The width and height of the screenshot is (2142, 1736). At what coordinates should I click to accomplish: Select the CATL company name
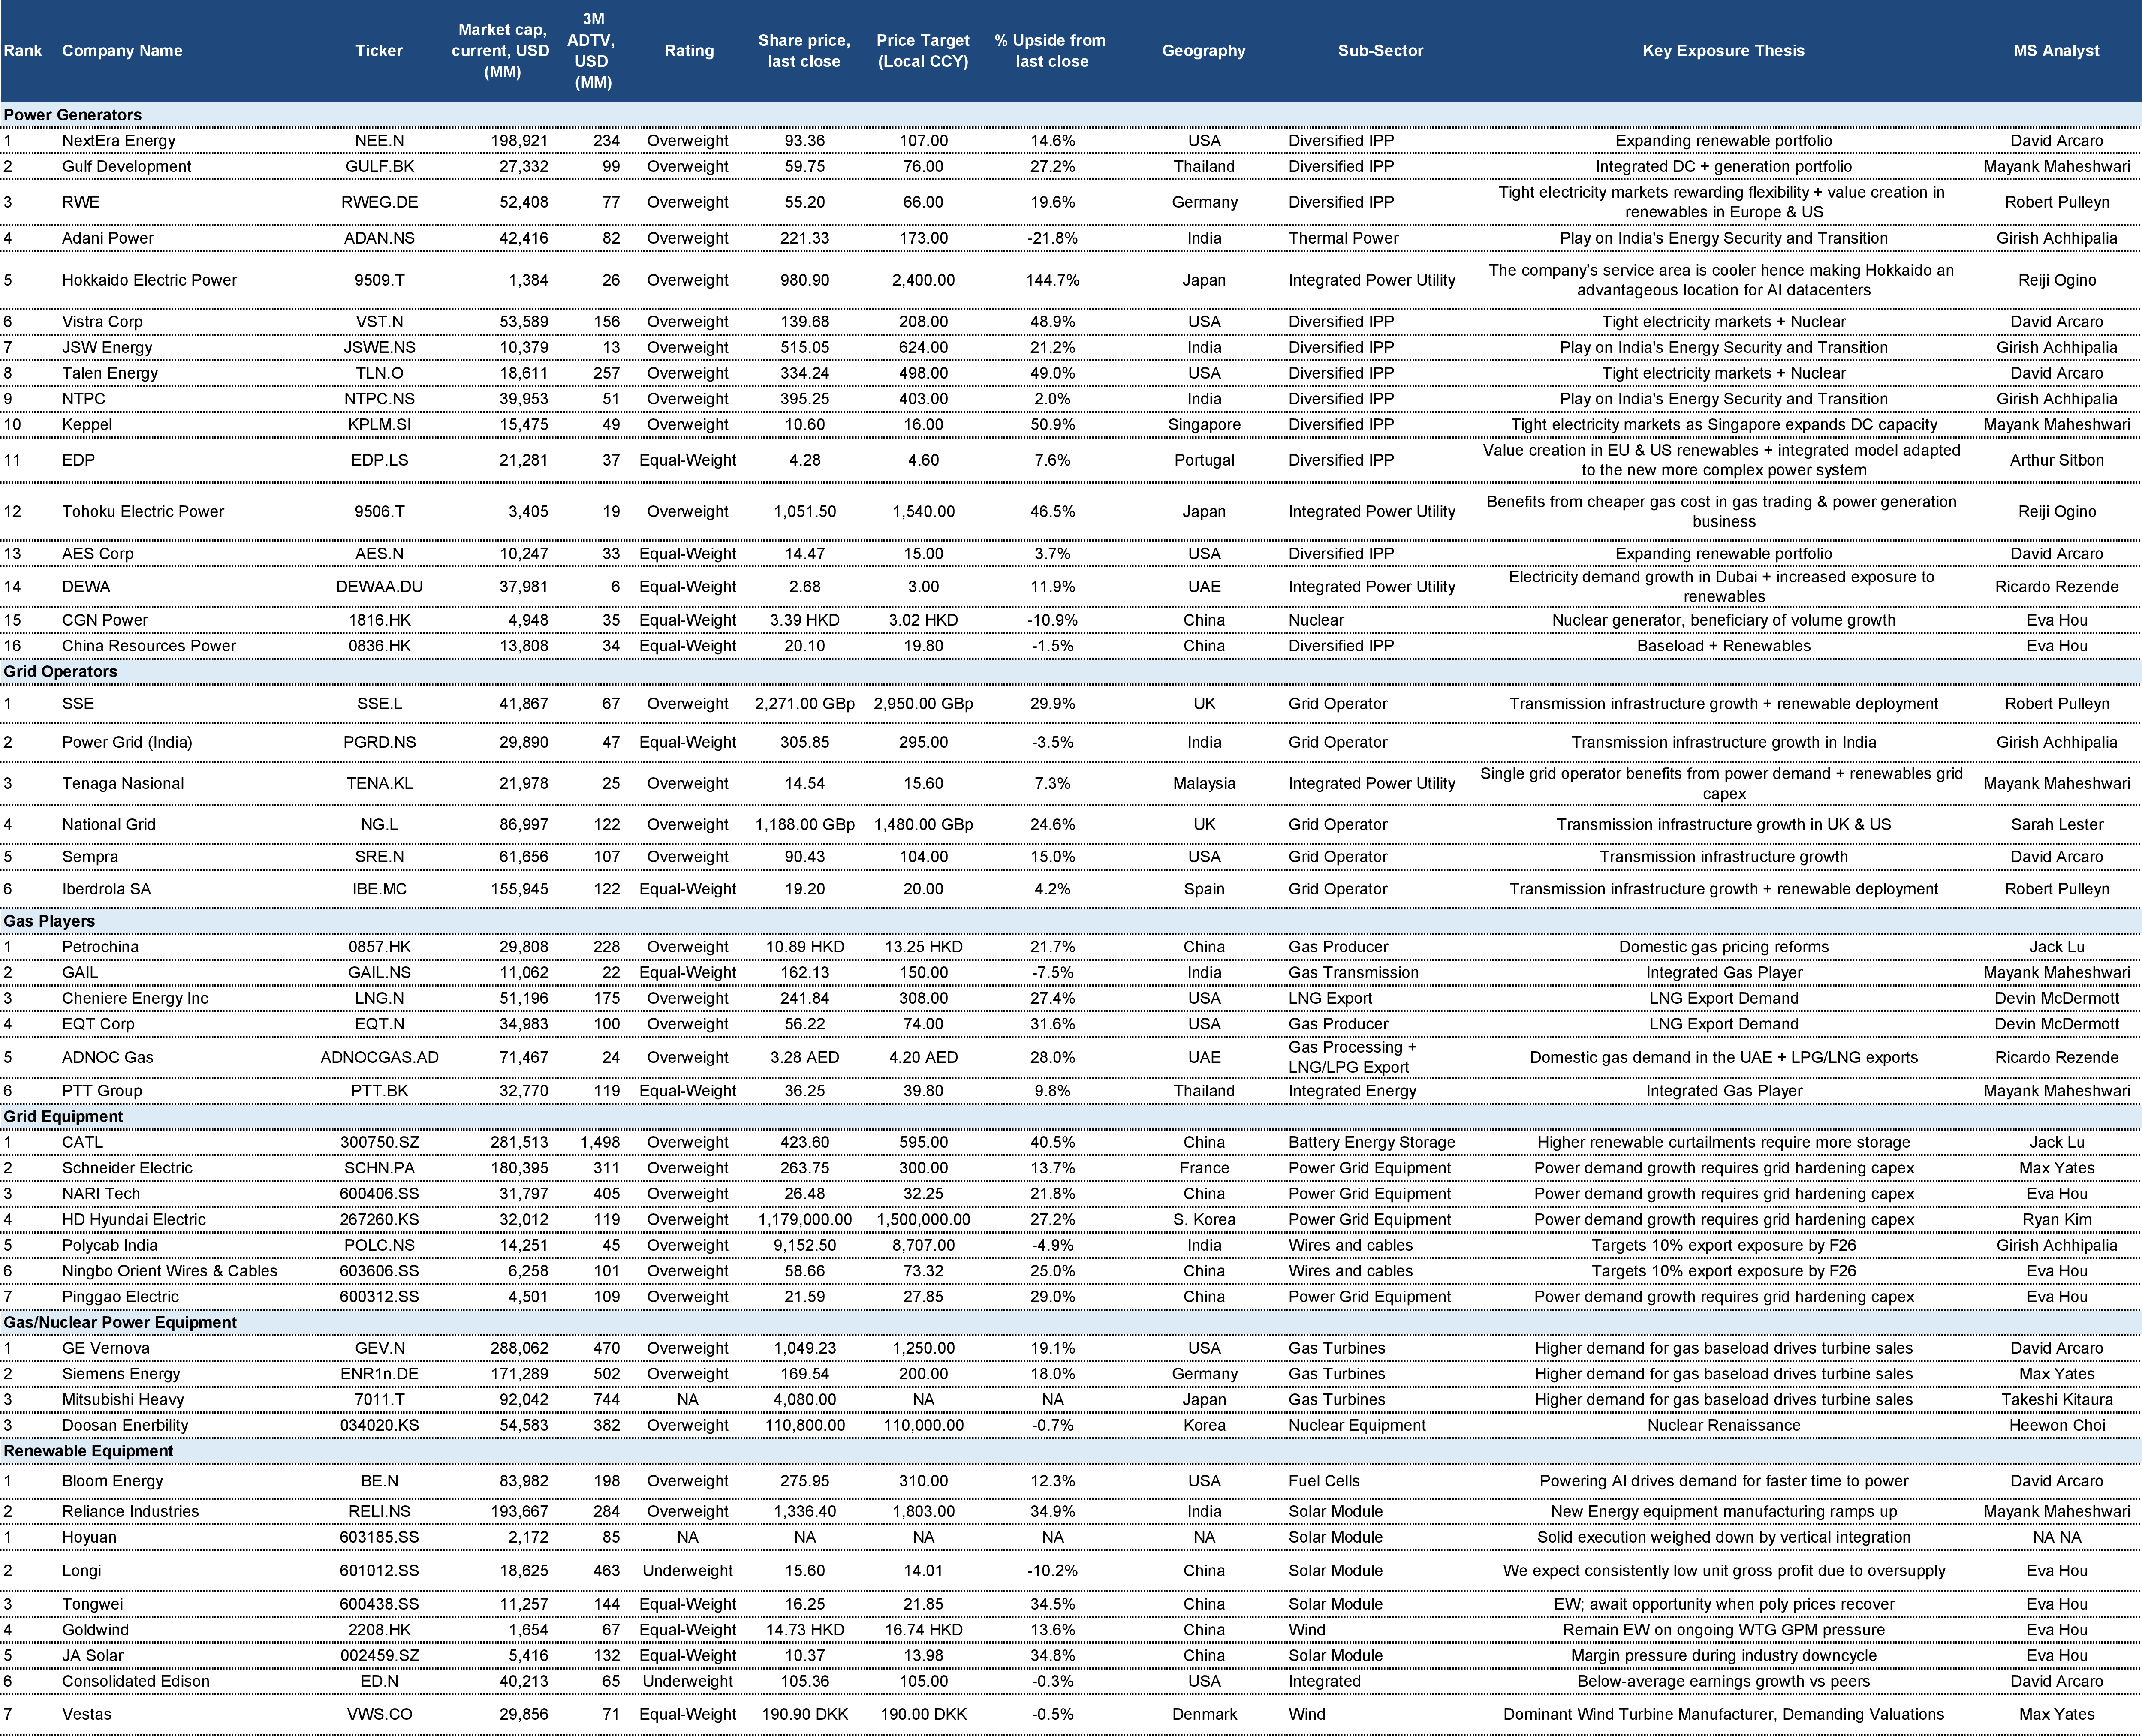point(82,1143)
